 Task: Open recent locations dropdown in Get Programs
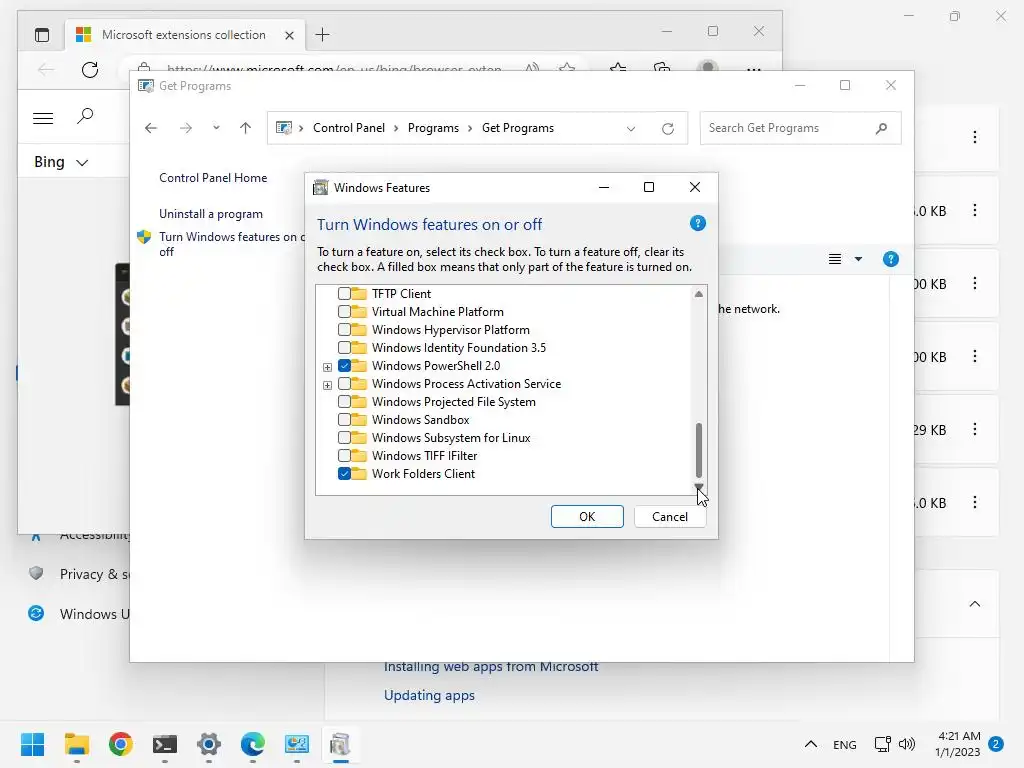(216, 128)
